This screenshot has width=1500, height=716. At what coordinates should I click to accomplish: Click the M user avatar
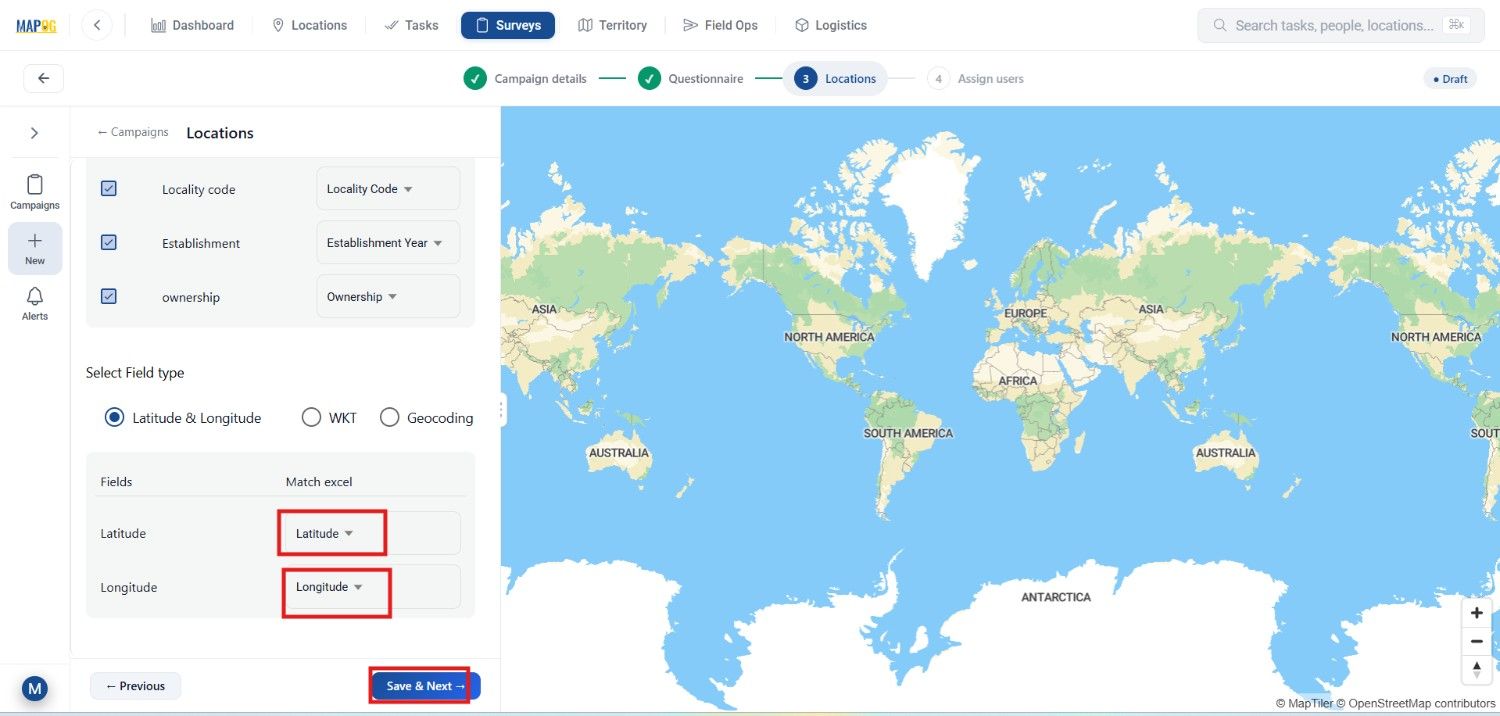[x=35, y=688]
